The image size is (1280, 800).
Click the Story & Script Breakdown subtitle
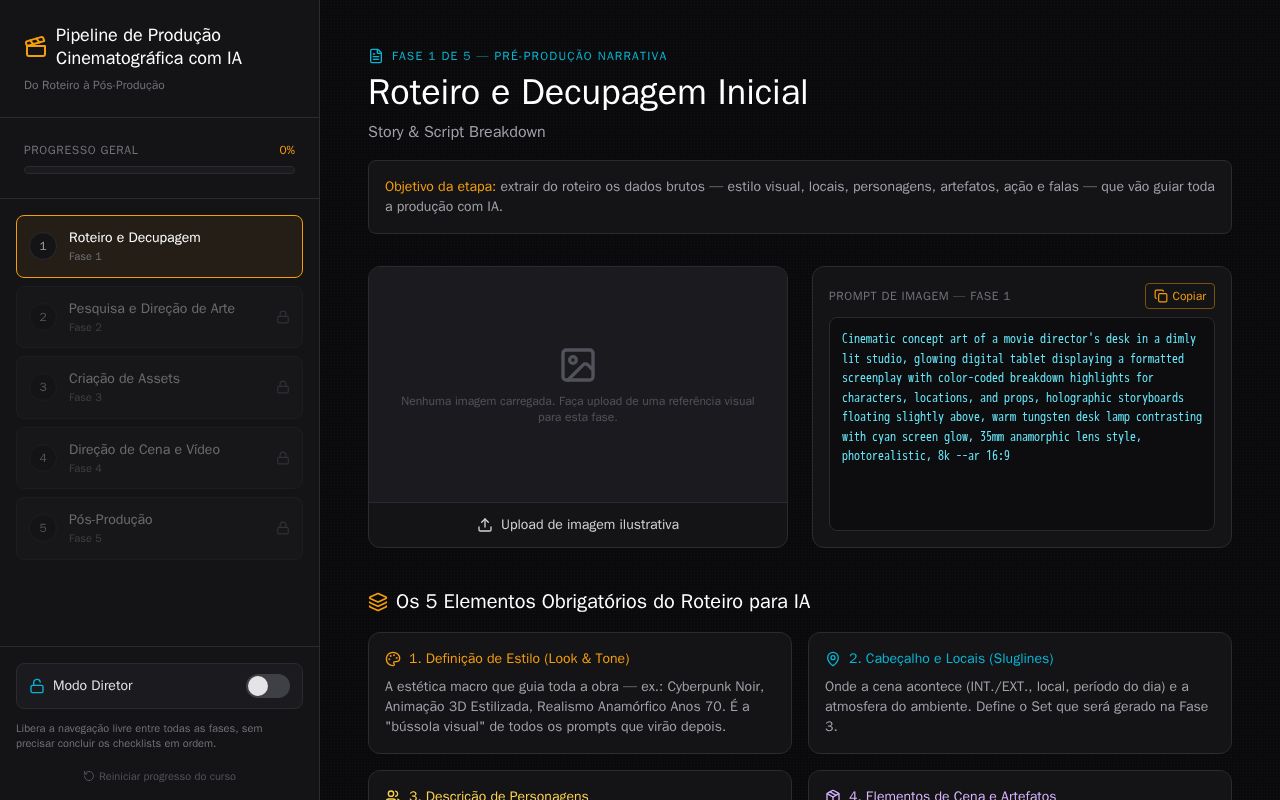457,132
